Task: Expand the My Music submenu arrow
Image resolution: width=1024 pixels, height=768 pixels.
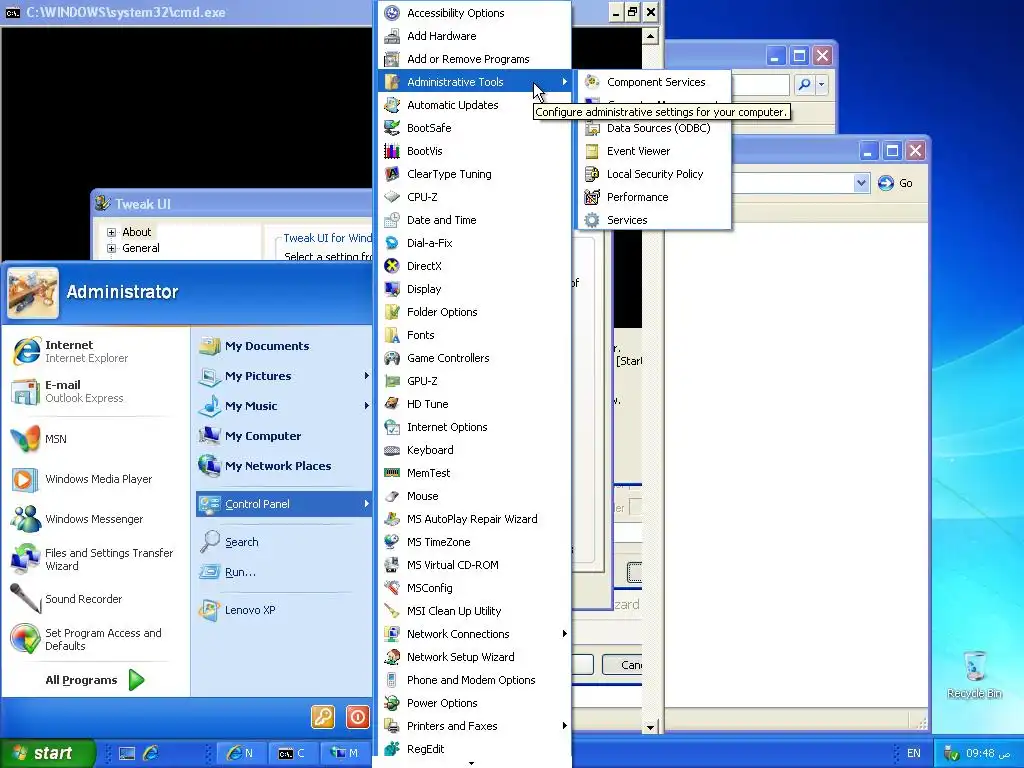Action: (366, 406)
